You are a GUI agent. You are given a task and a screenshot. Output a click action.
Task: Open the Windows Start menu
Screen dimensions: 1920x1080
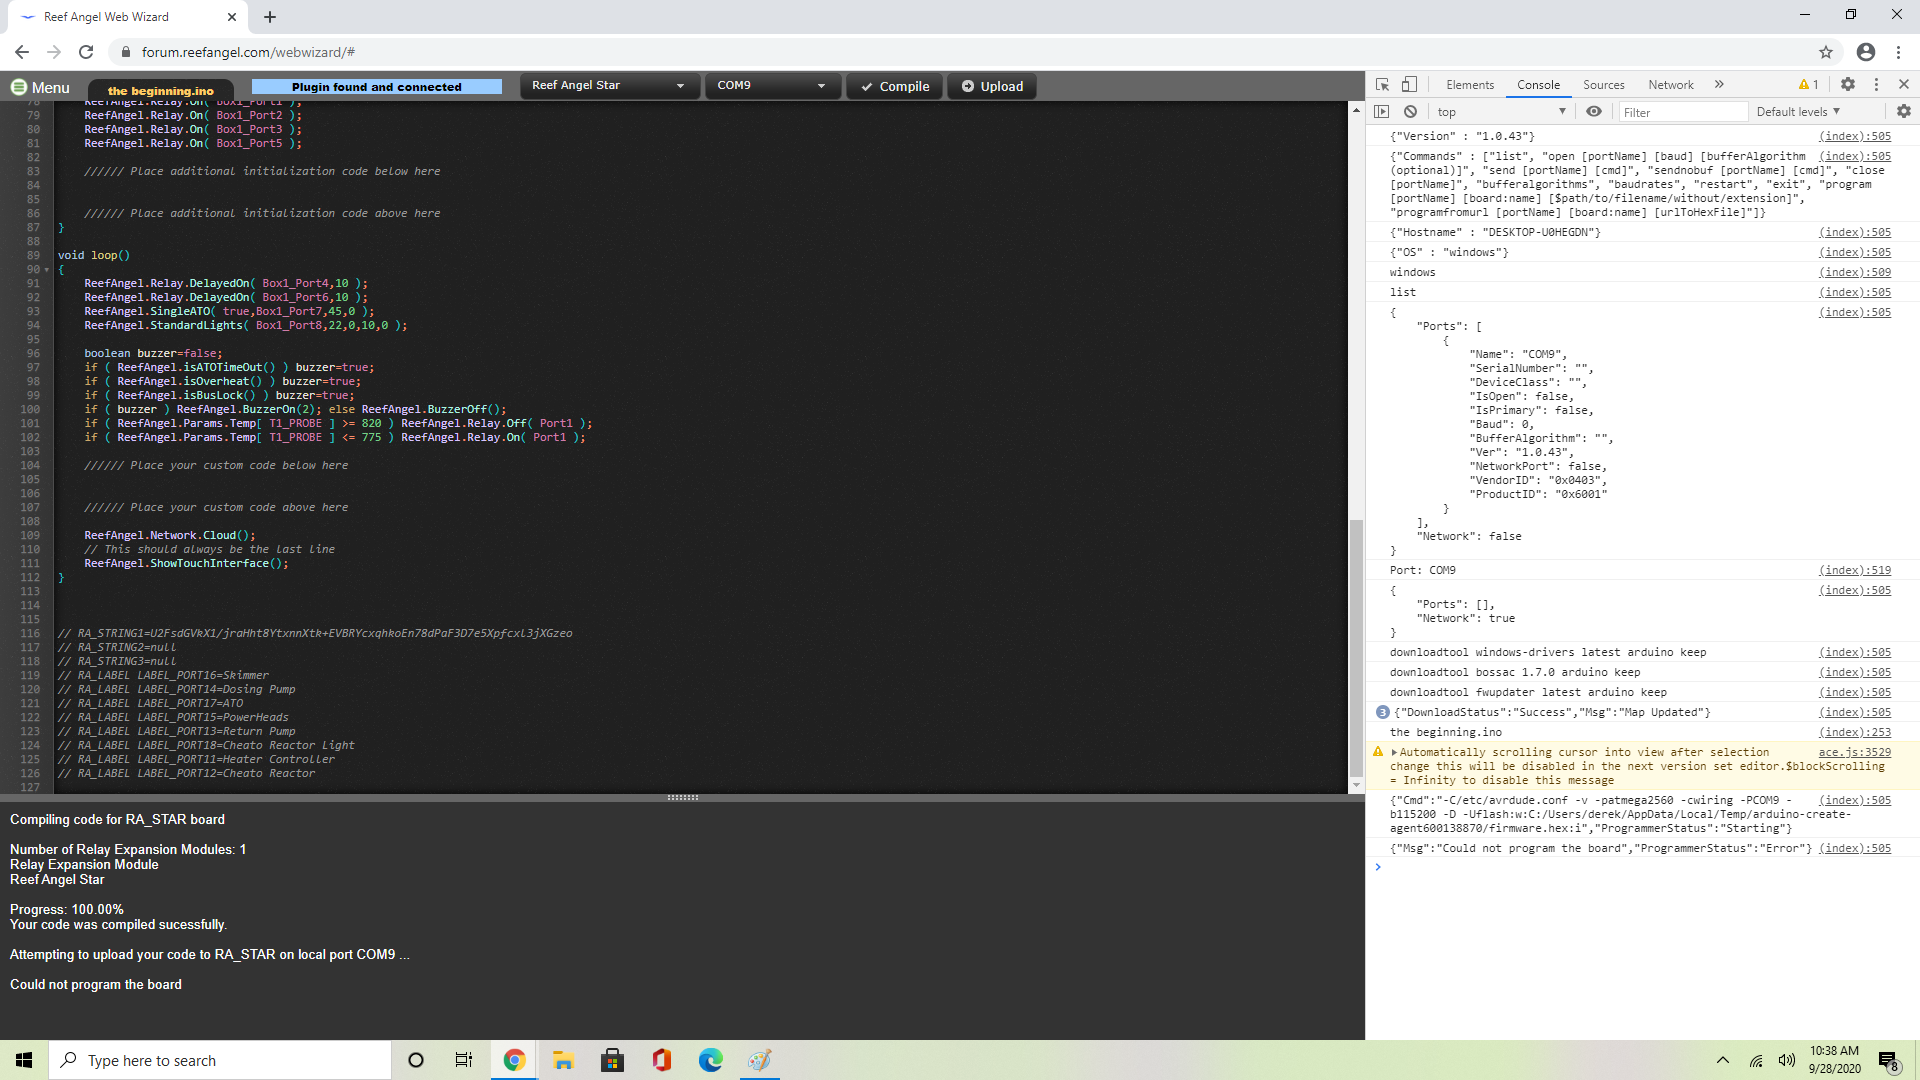pos(24,1060)
